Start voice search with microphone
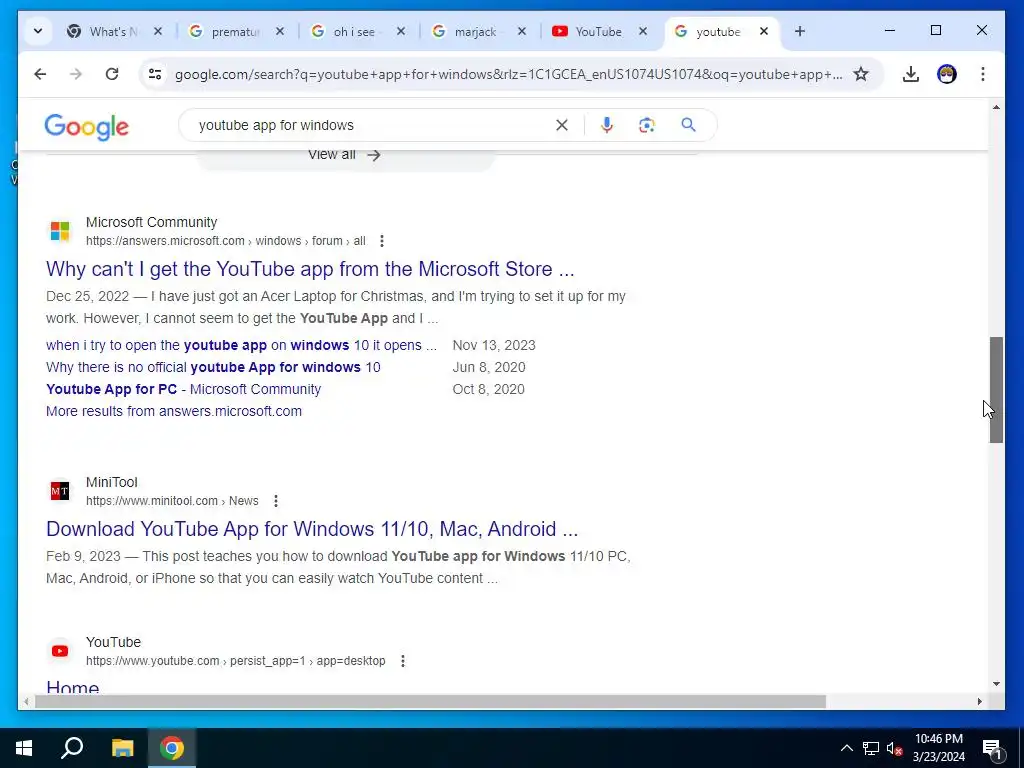The image size is (1024, 768). 607,125
